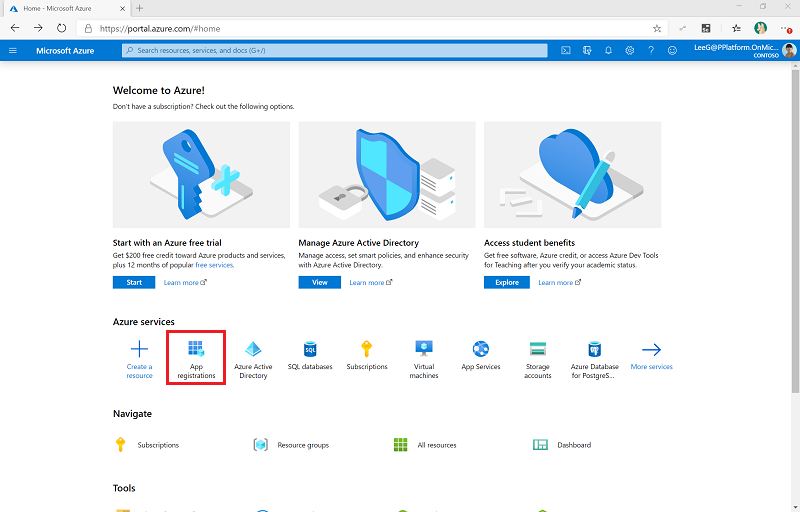Open browser favorites list icon
This screenshot has width=800, height=512.
click(x=736, y=28)
